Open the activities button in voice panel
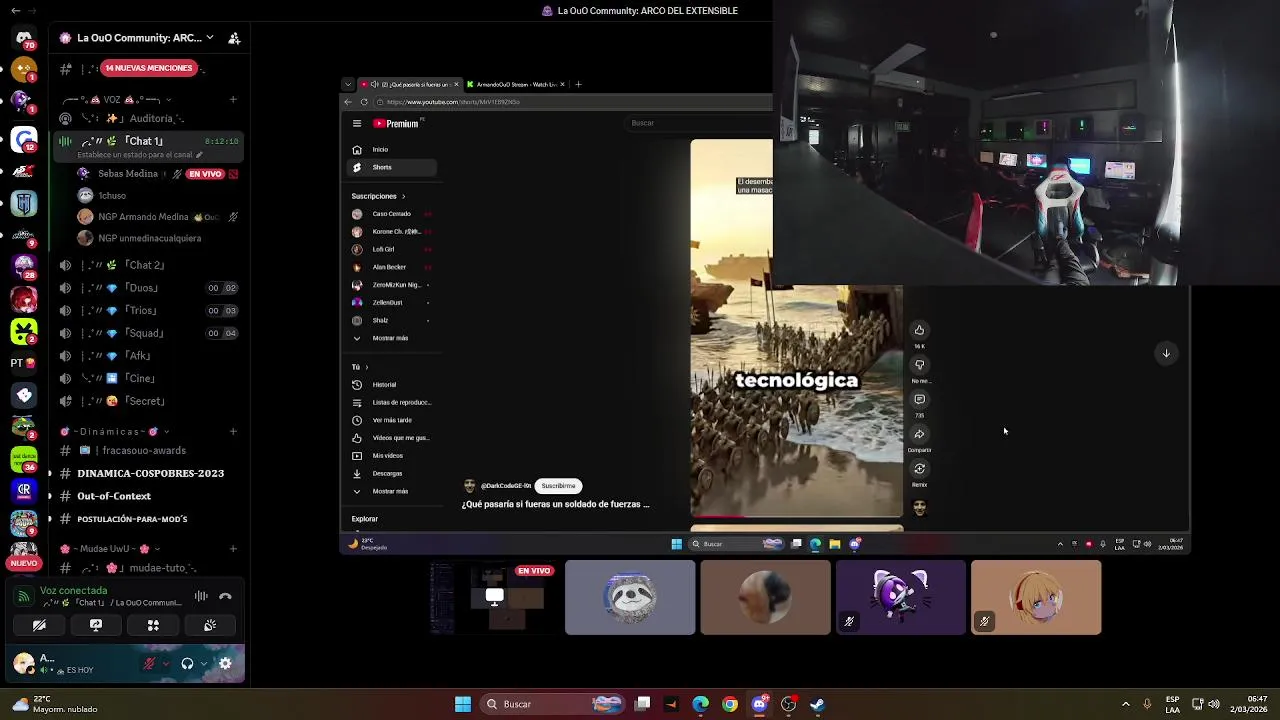This screenshot has height=720, width=1280. 153,625
